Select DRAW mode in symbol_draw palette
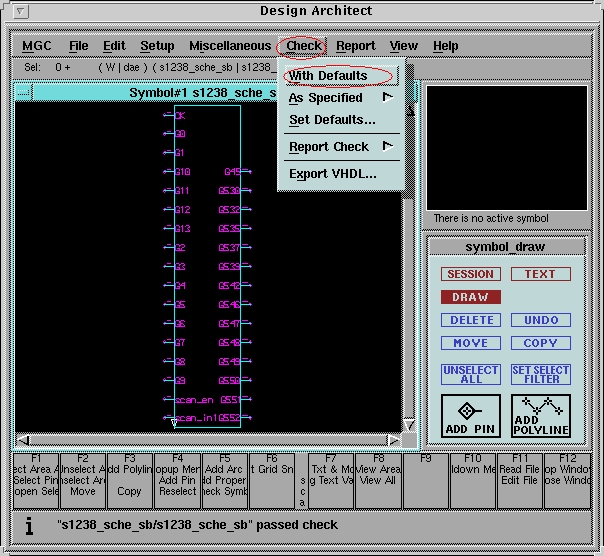The image size is (604, 556). [x=470, y=297]
